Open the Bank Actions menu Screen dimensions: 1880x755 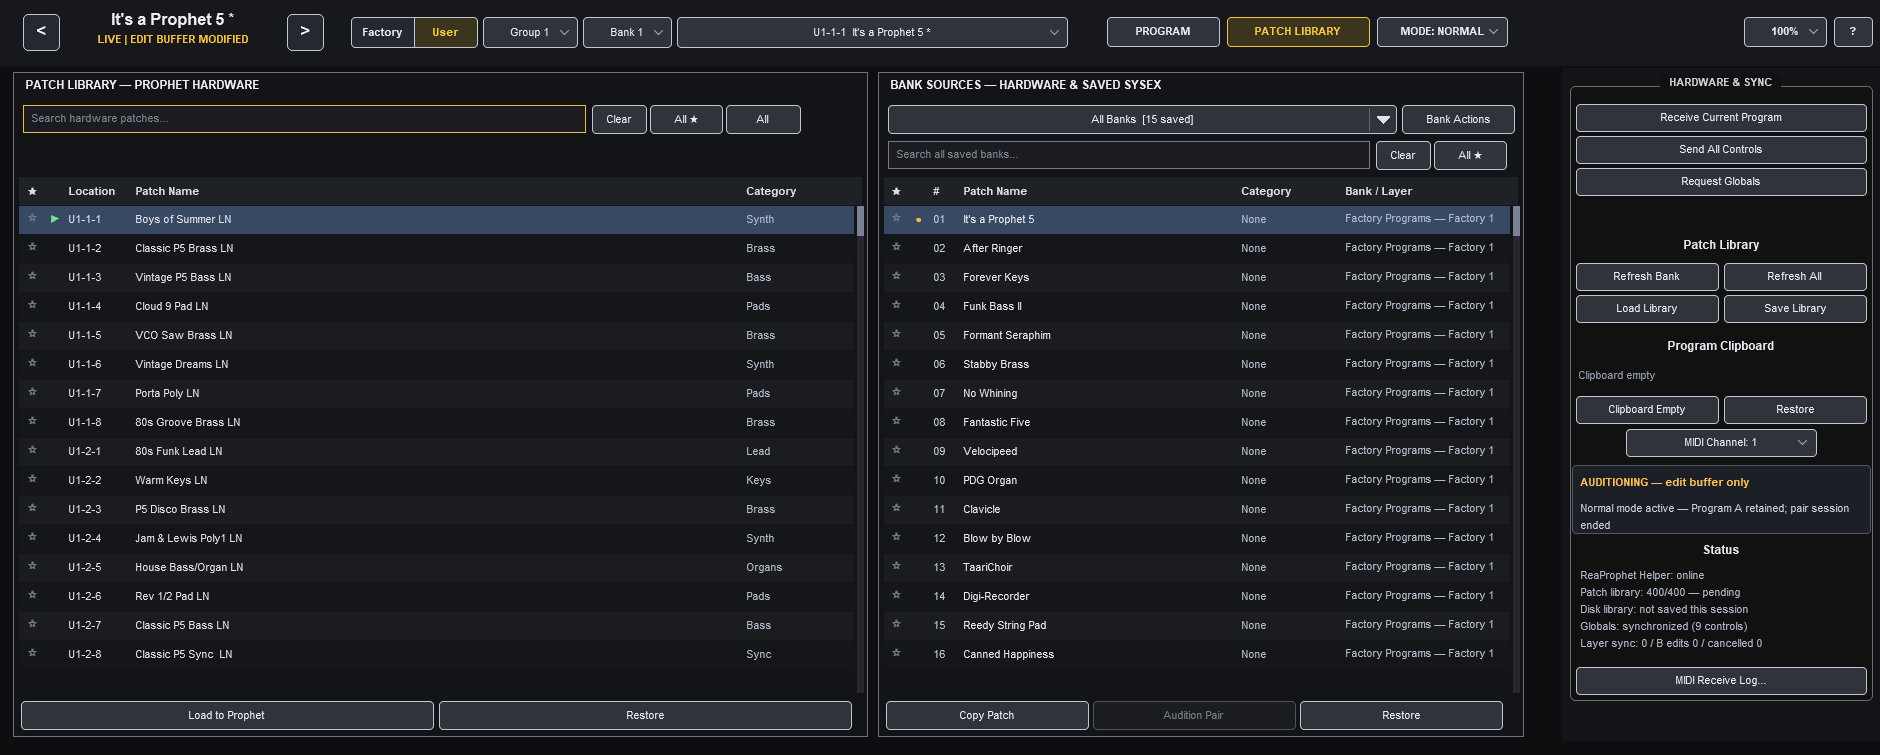click(x=1458, y=119)
